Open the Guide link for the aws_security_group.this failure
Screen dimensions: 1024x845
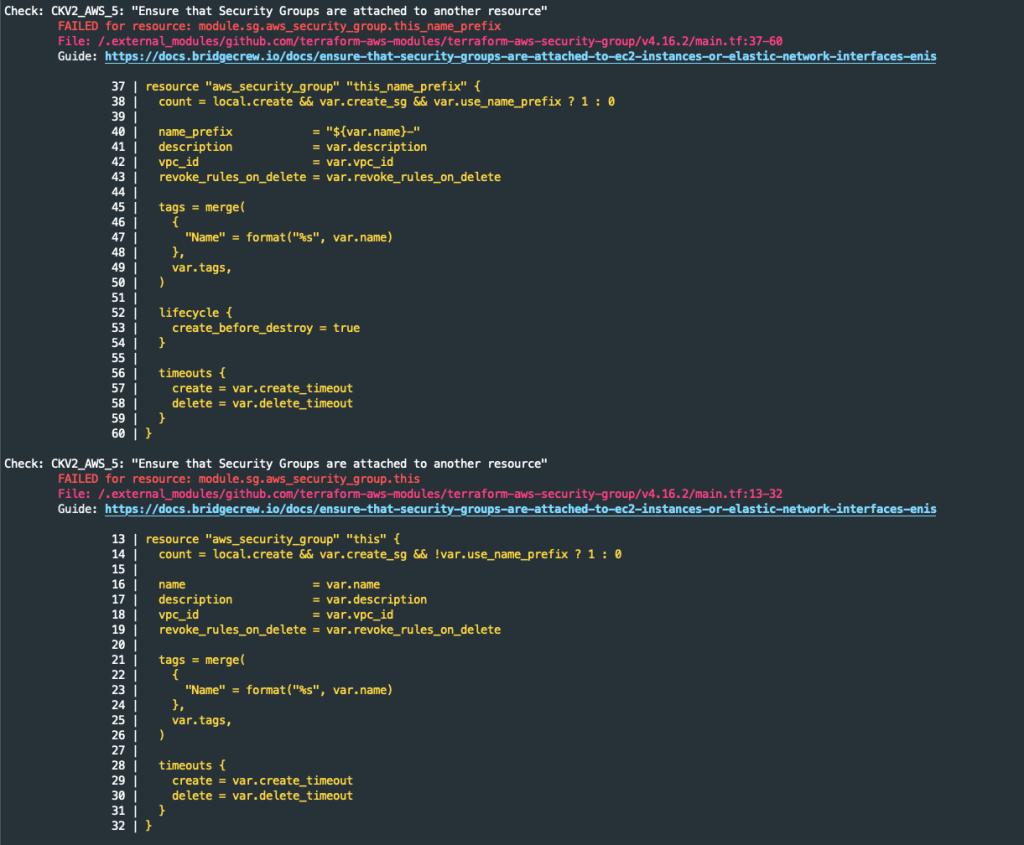tap(520, 509)
